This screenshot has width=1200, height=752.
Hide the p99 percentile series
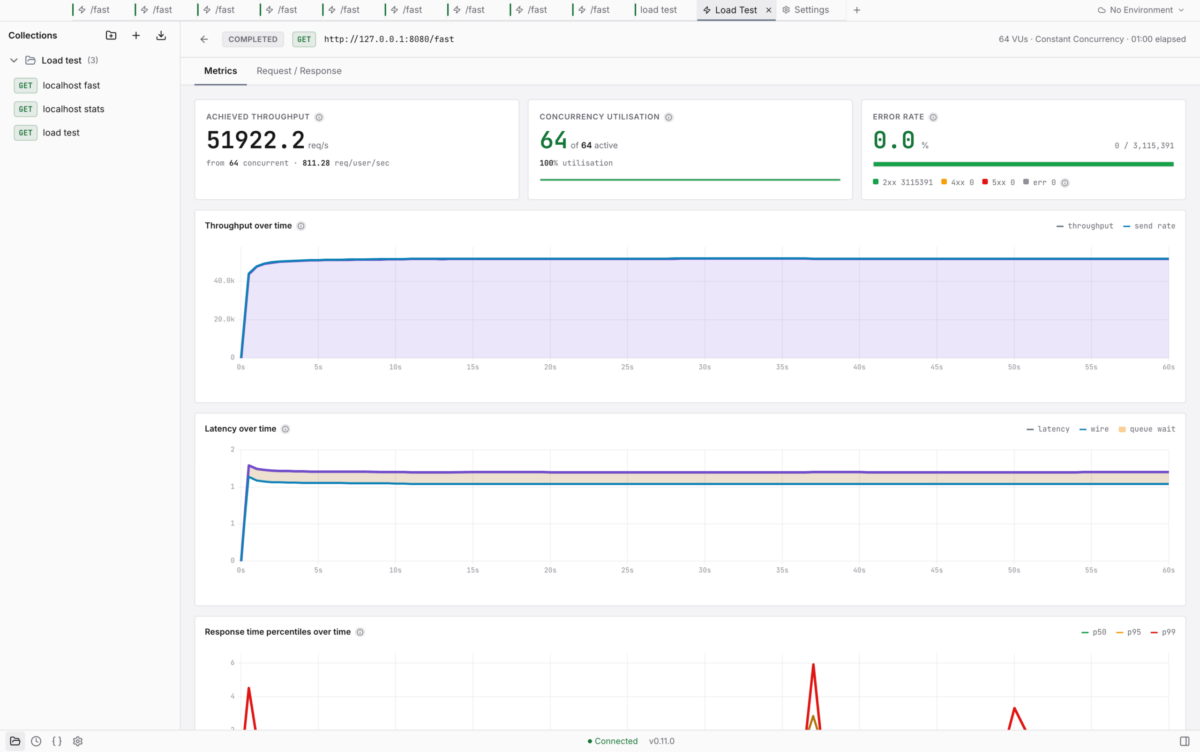[x=1163, y=632]
